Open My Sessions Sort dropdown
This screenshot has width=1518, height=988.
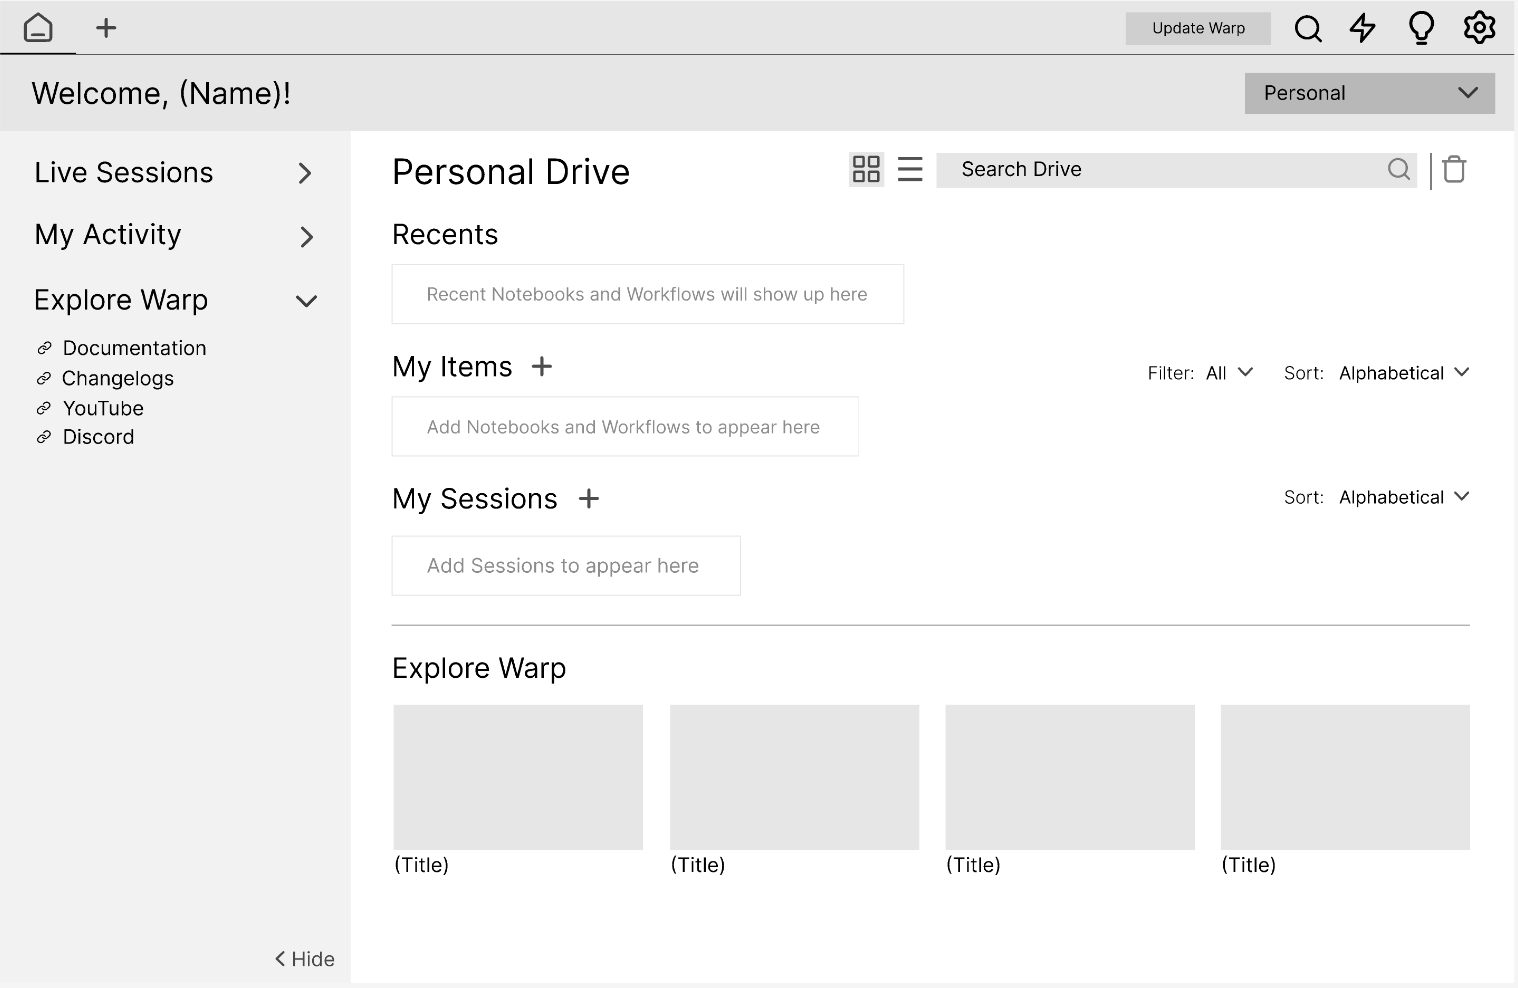tap(1376, 497)
